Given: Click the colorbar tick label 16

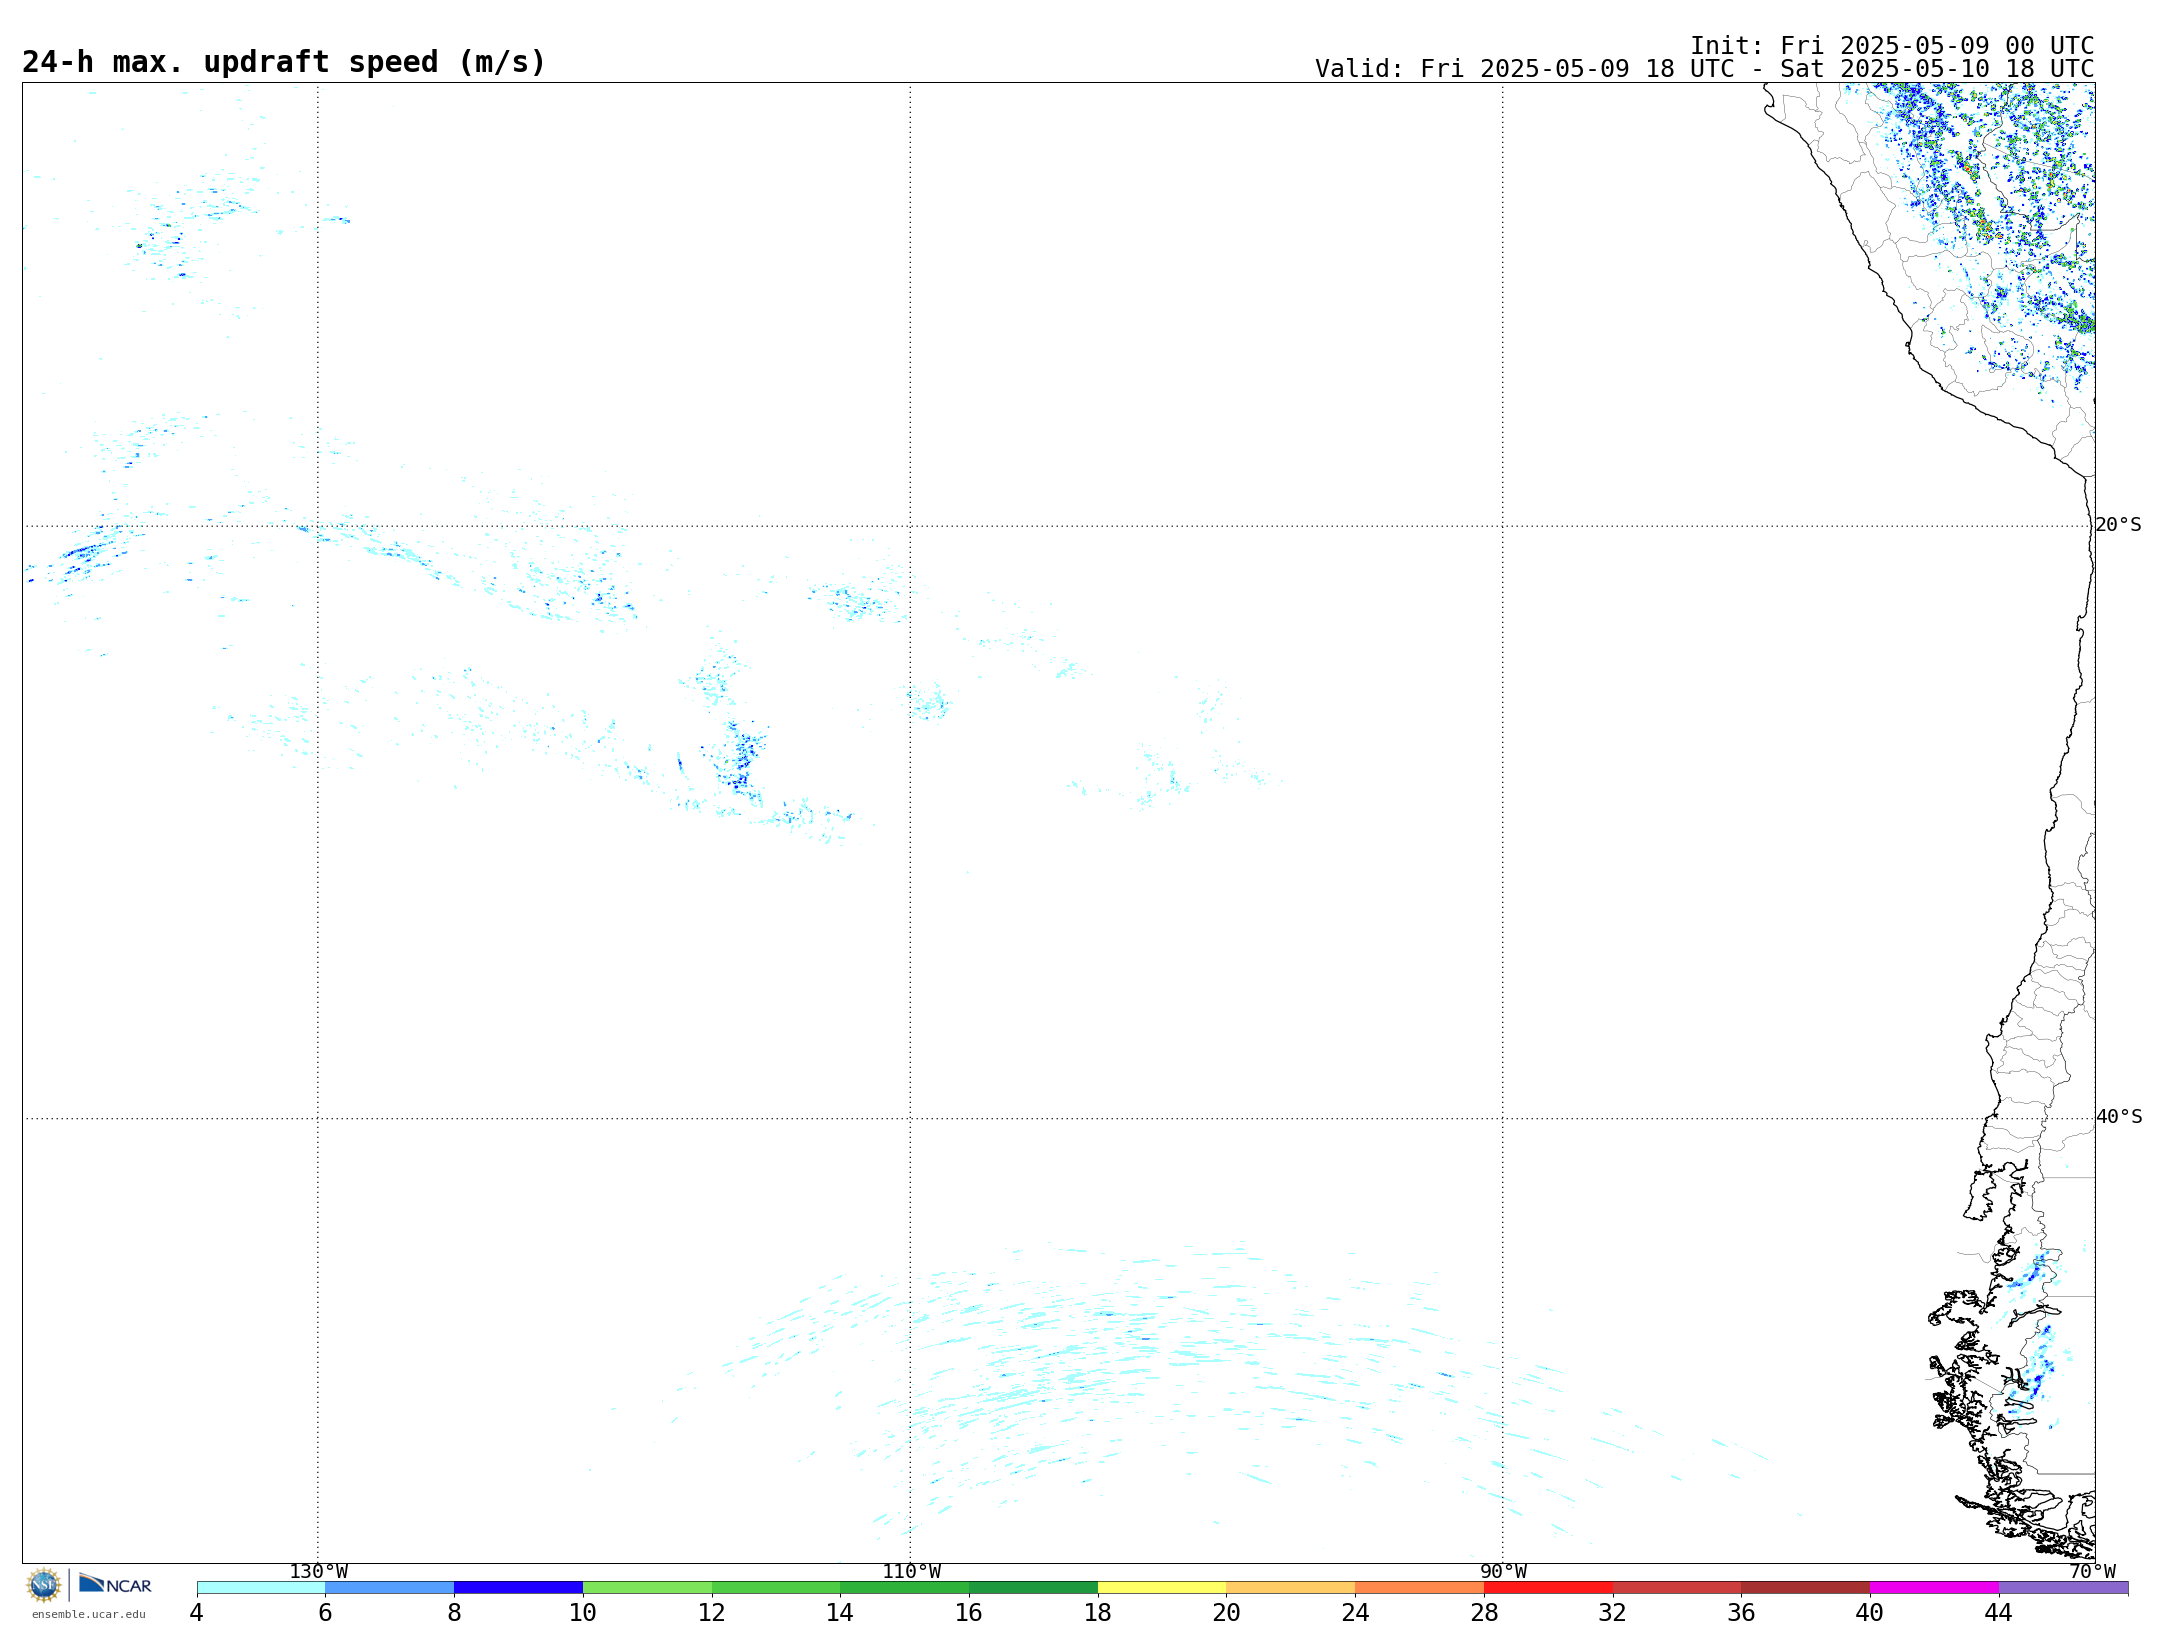Looking at the screenshot, I should point(969,1612).
